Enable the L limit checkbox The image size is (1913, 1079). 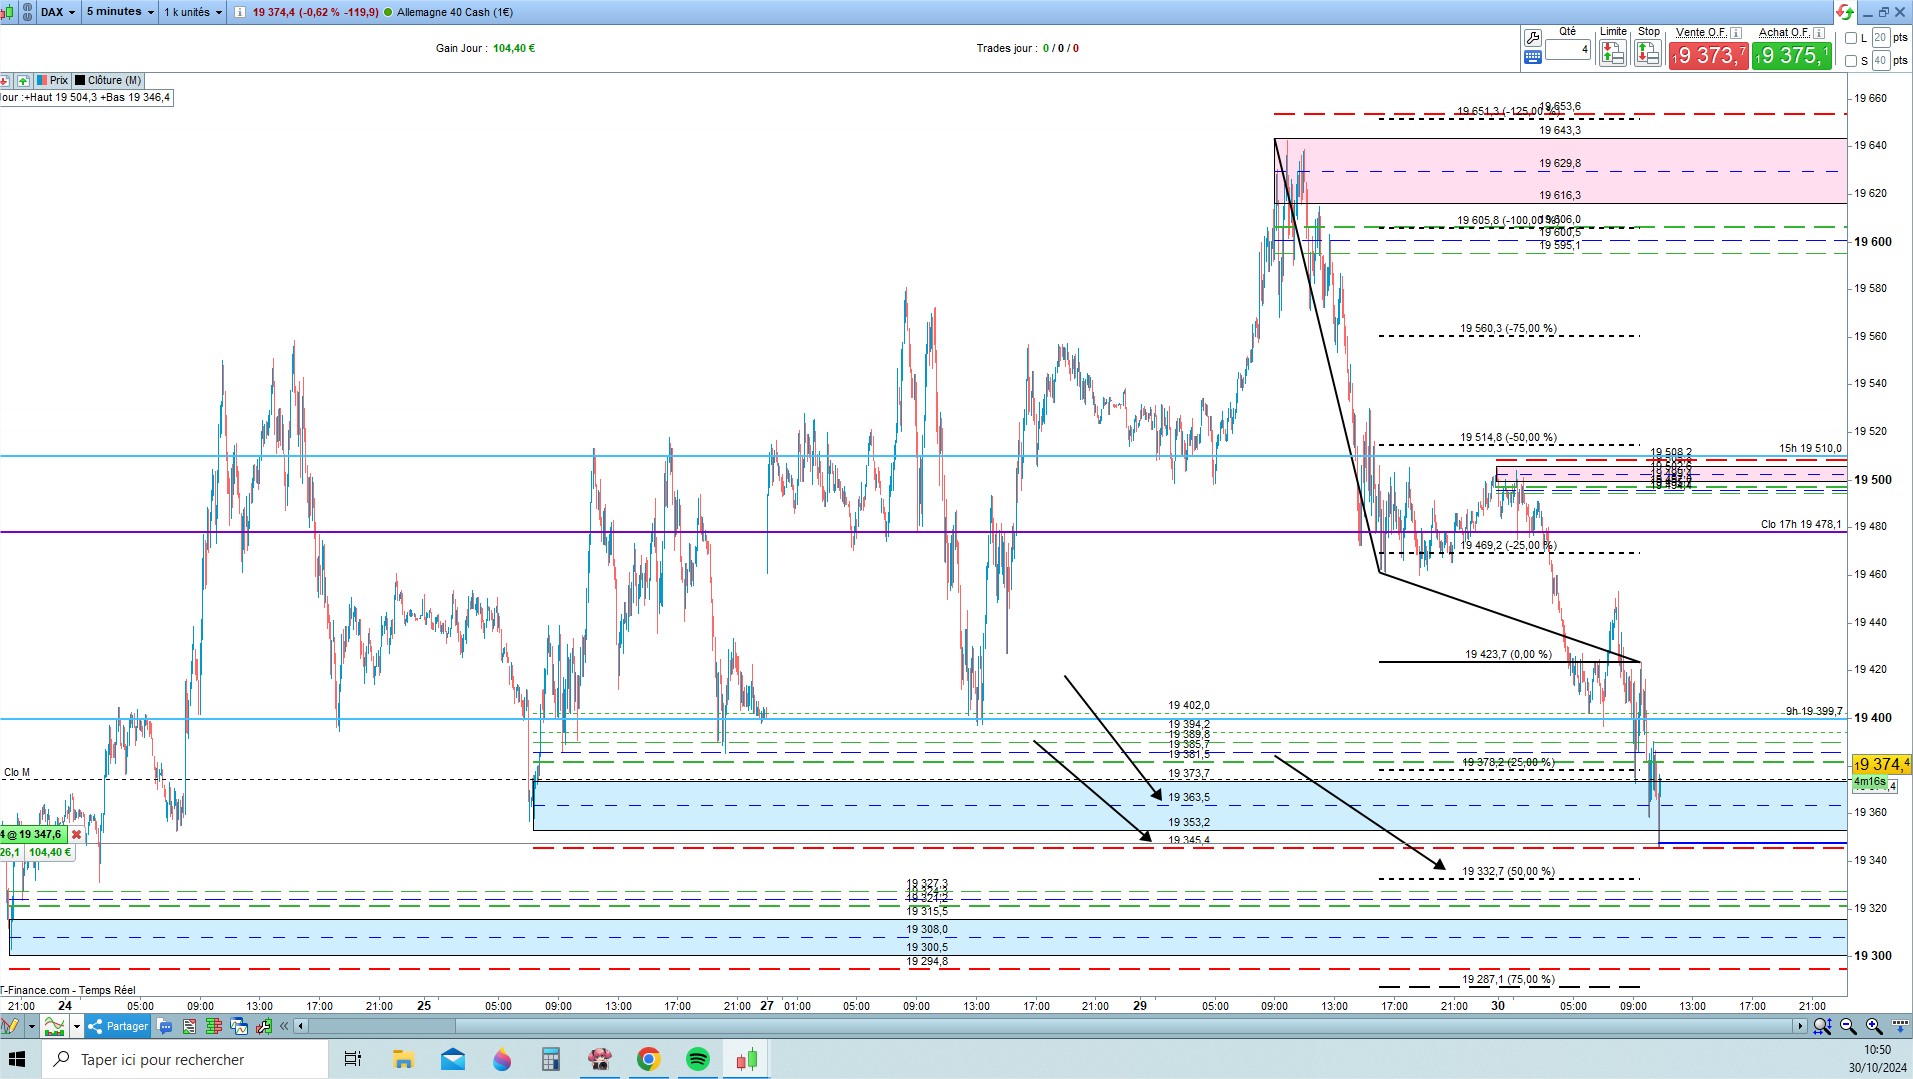(1850, 38)
